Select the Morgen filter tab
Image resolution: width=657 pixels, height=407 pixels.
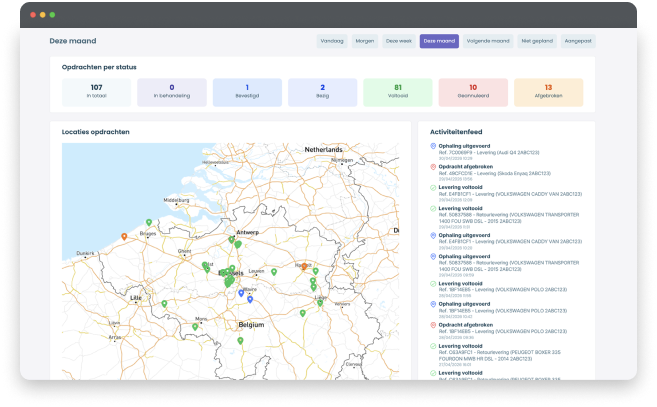pyautogui.click(x=365, y=41)
